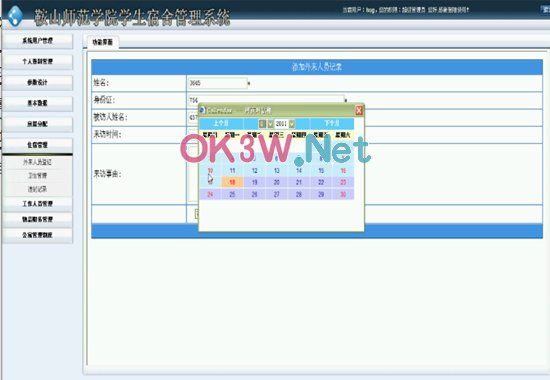
Task: Select day 14 in the calendar
Action: pyautogui.click(x=299, y=171)
